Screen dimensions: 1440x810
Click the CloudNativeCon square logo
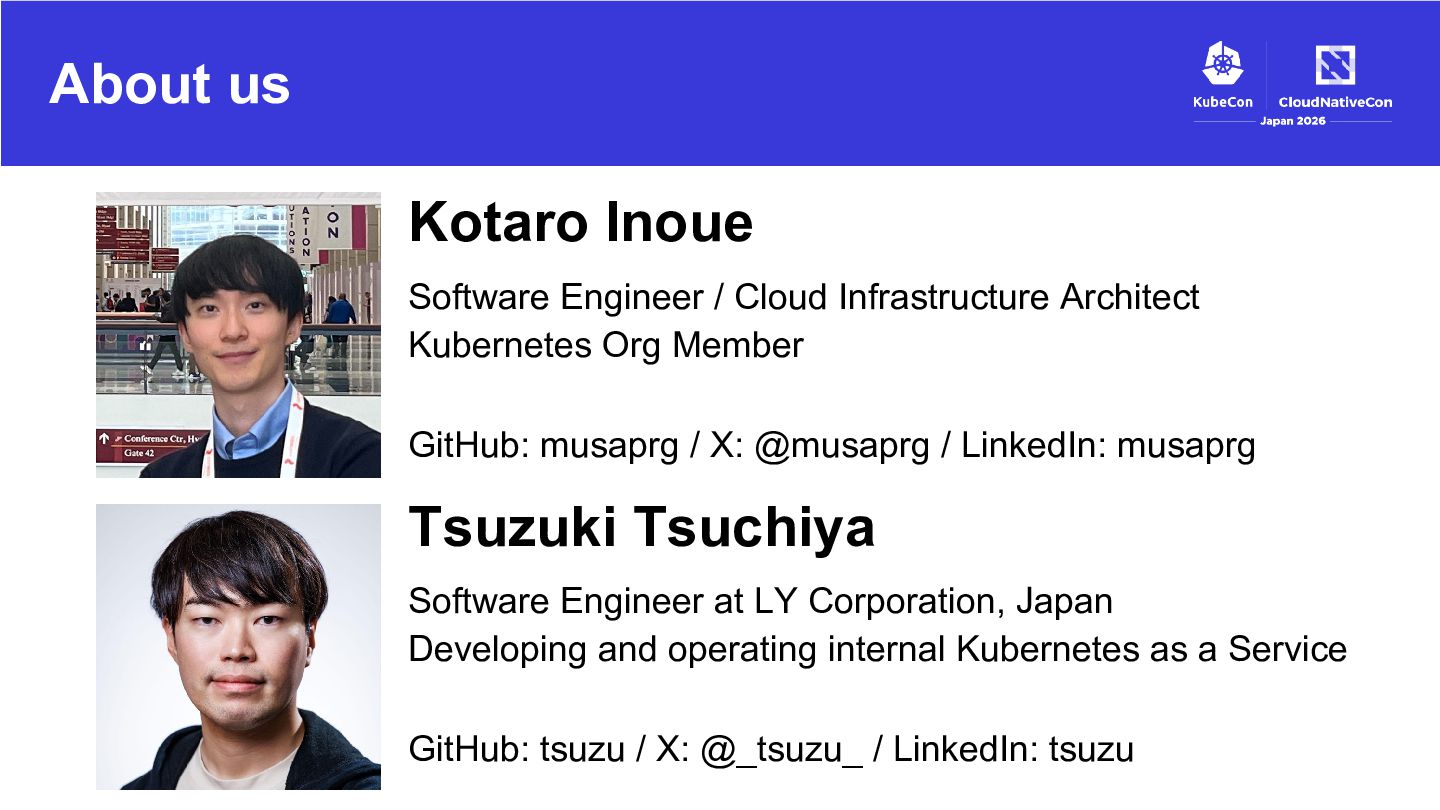tap(1335, 65)
